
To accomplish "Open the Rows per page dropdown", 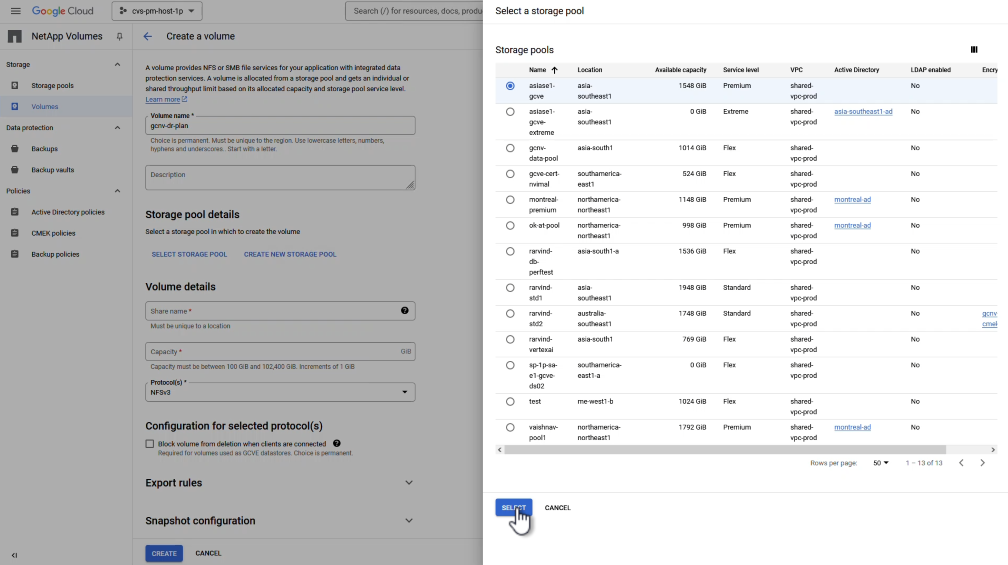I will click(x=881, y=463).
